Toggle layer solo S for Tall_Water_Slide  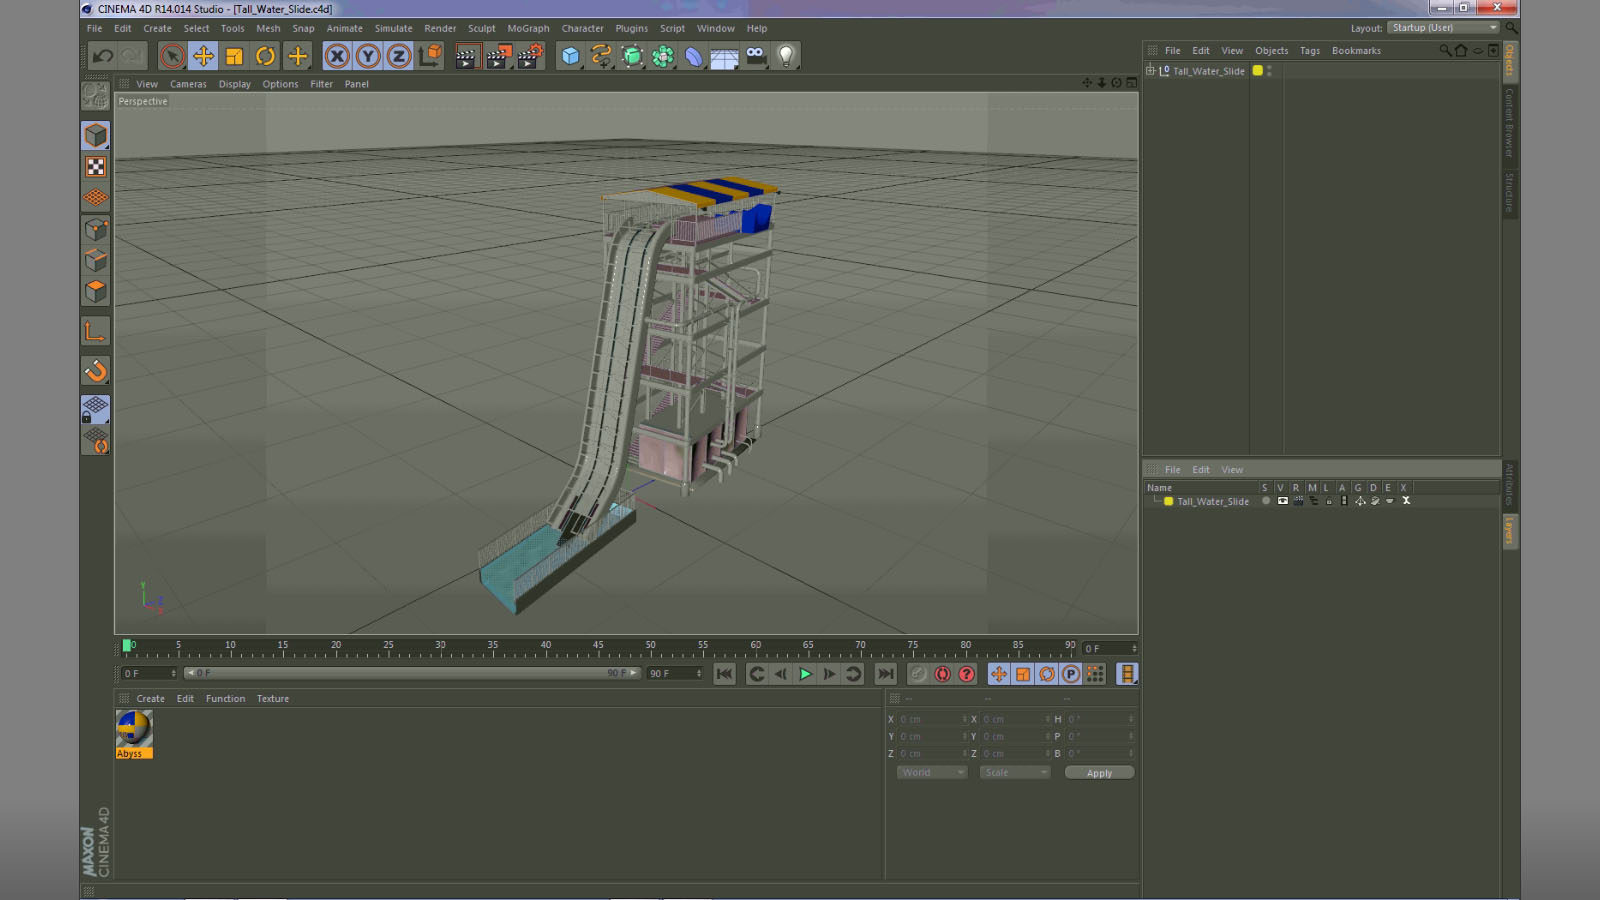(x=1266, y=501)
